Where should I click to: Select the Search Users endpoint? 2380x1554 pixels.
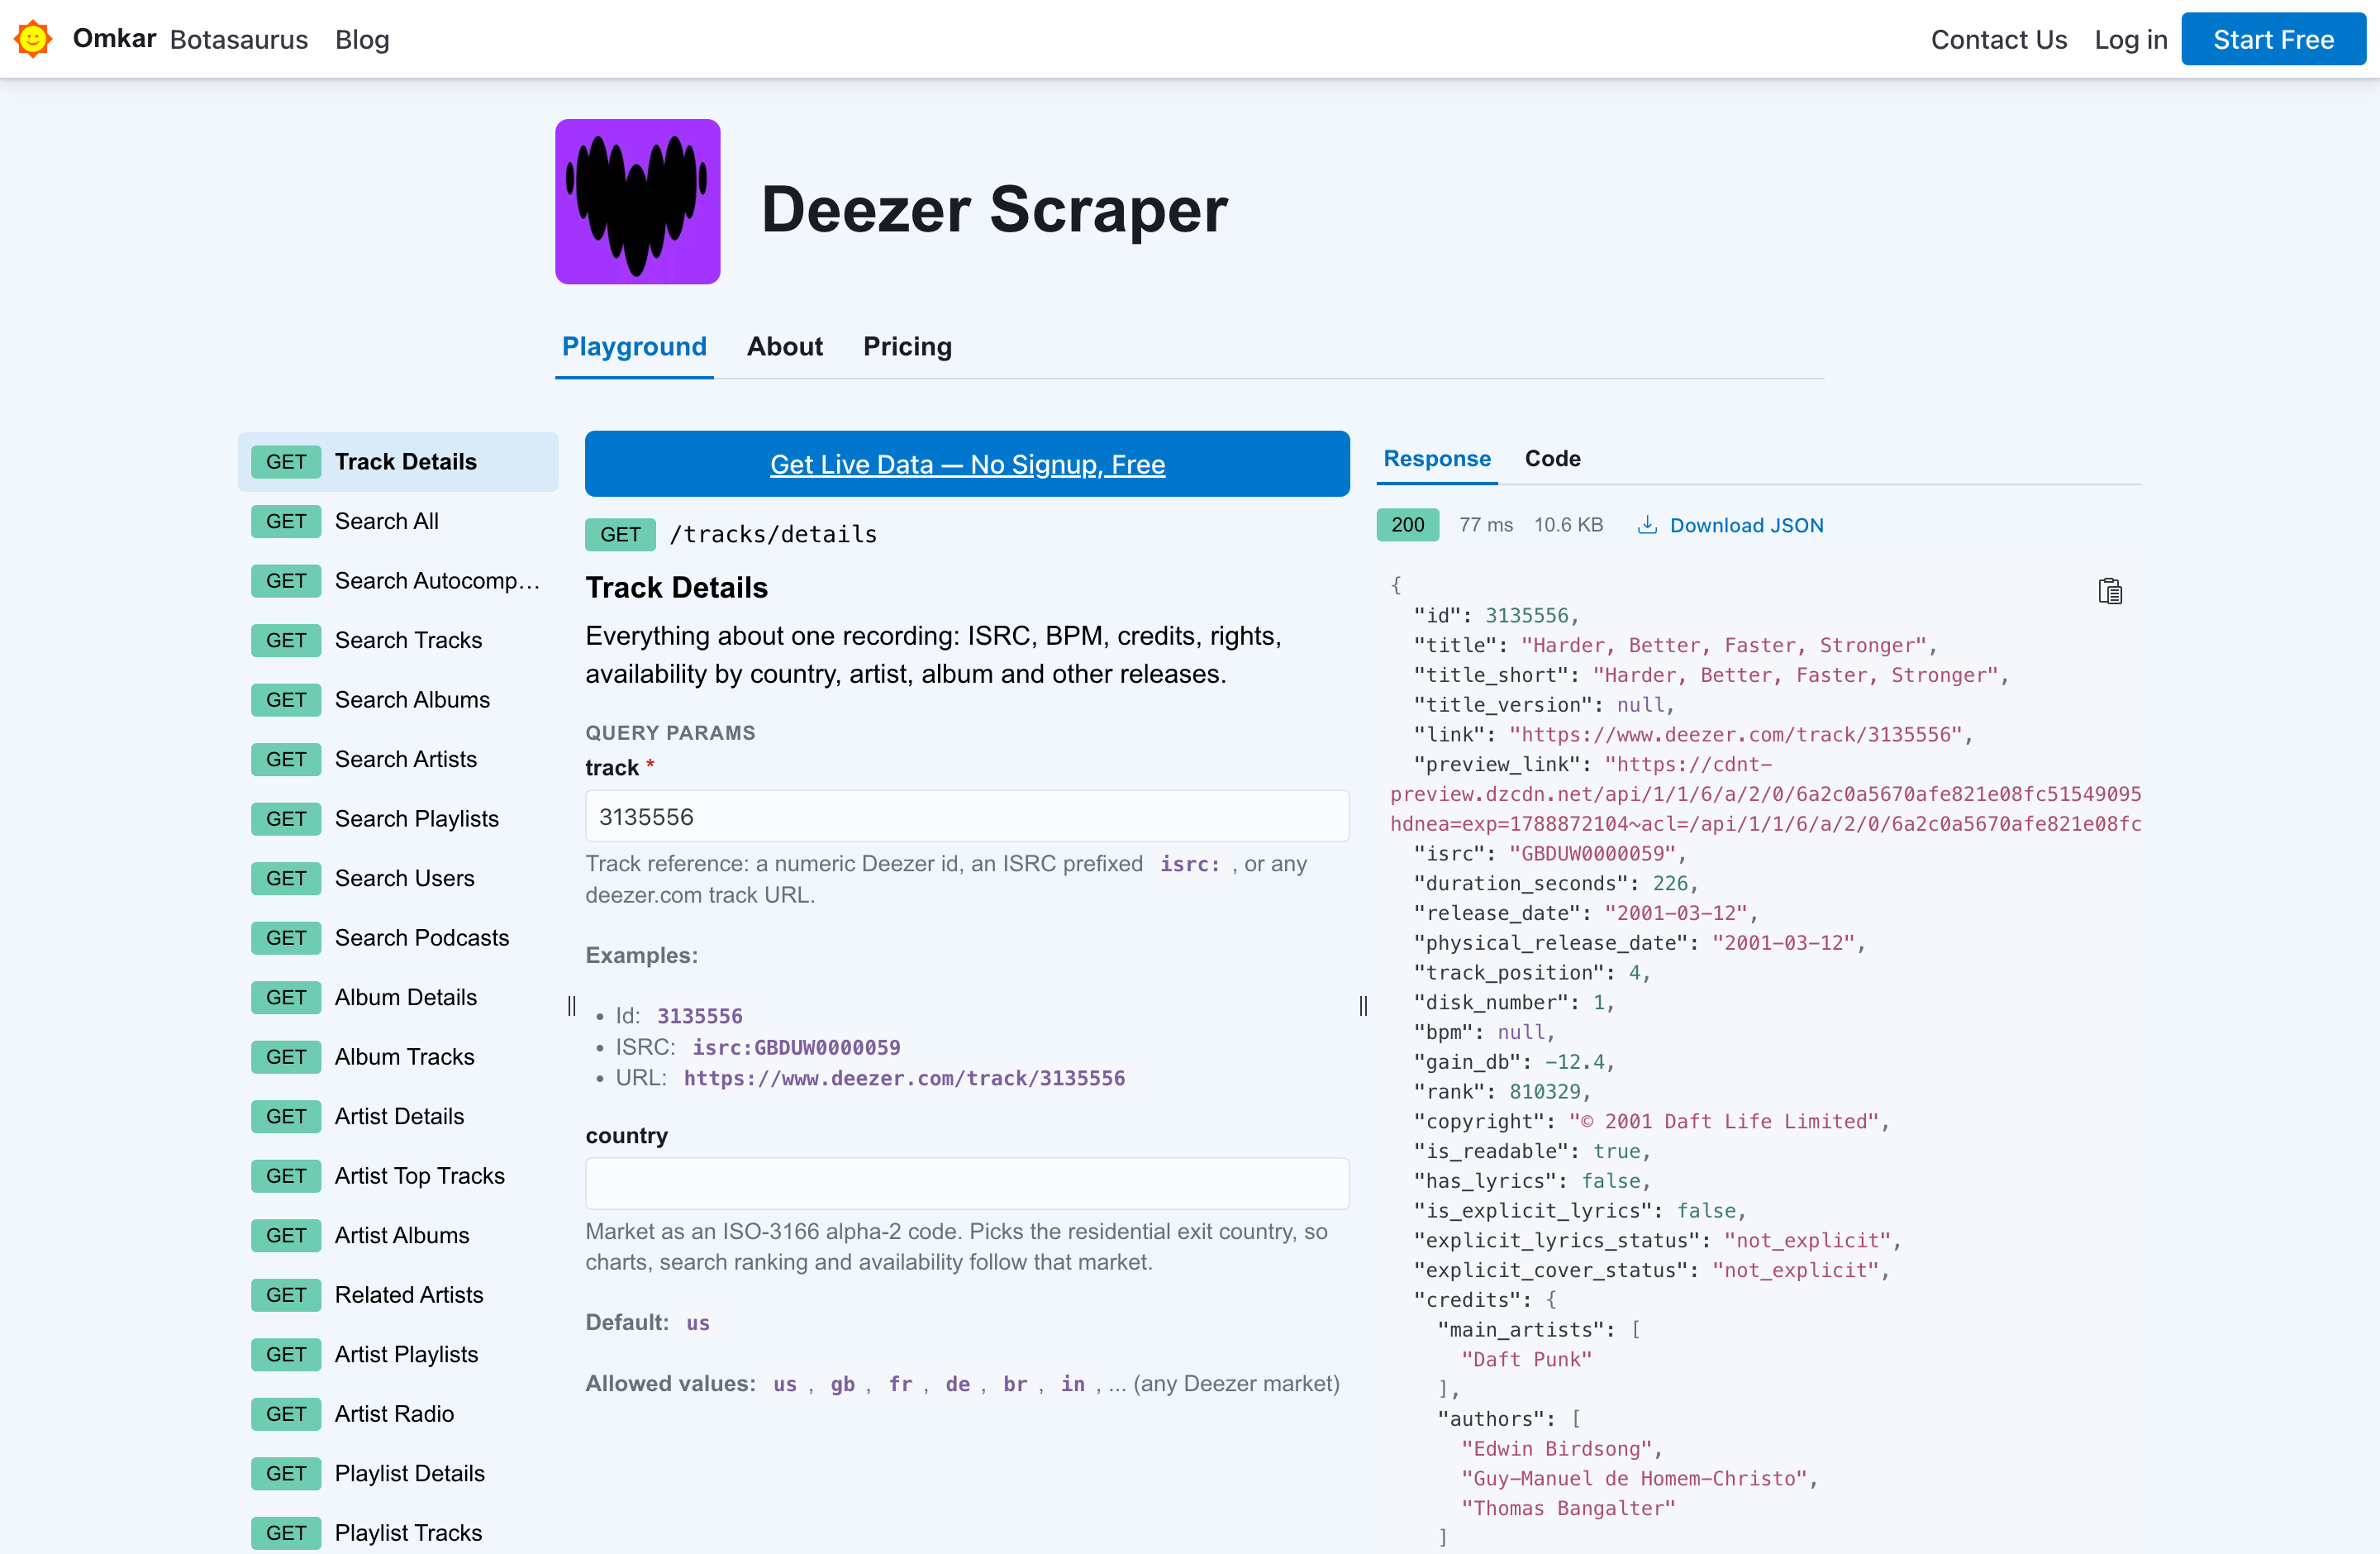398,878
